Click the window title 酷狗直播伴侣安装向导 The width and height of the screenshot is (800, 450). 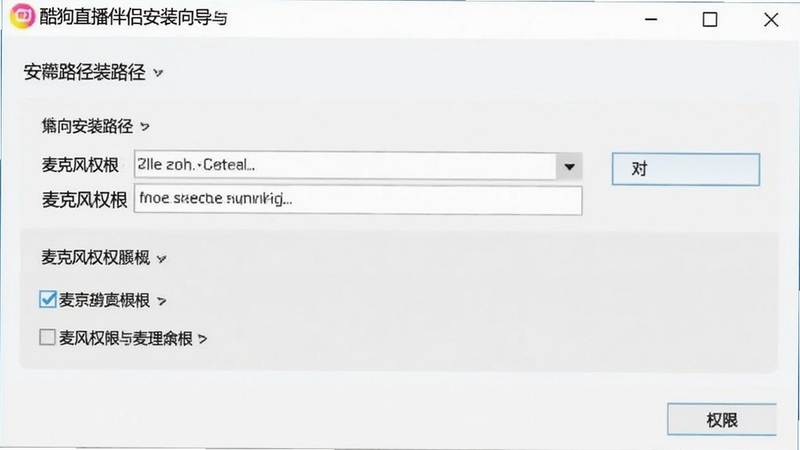click(x=133, y=17)
